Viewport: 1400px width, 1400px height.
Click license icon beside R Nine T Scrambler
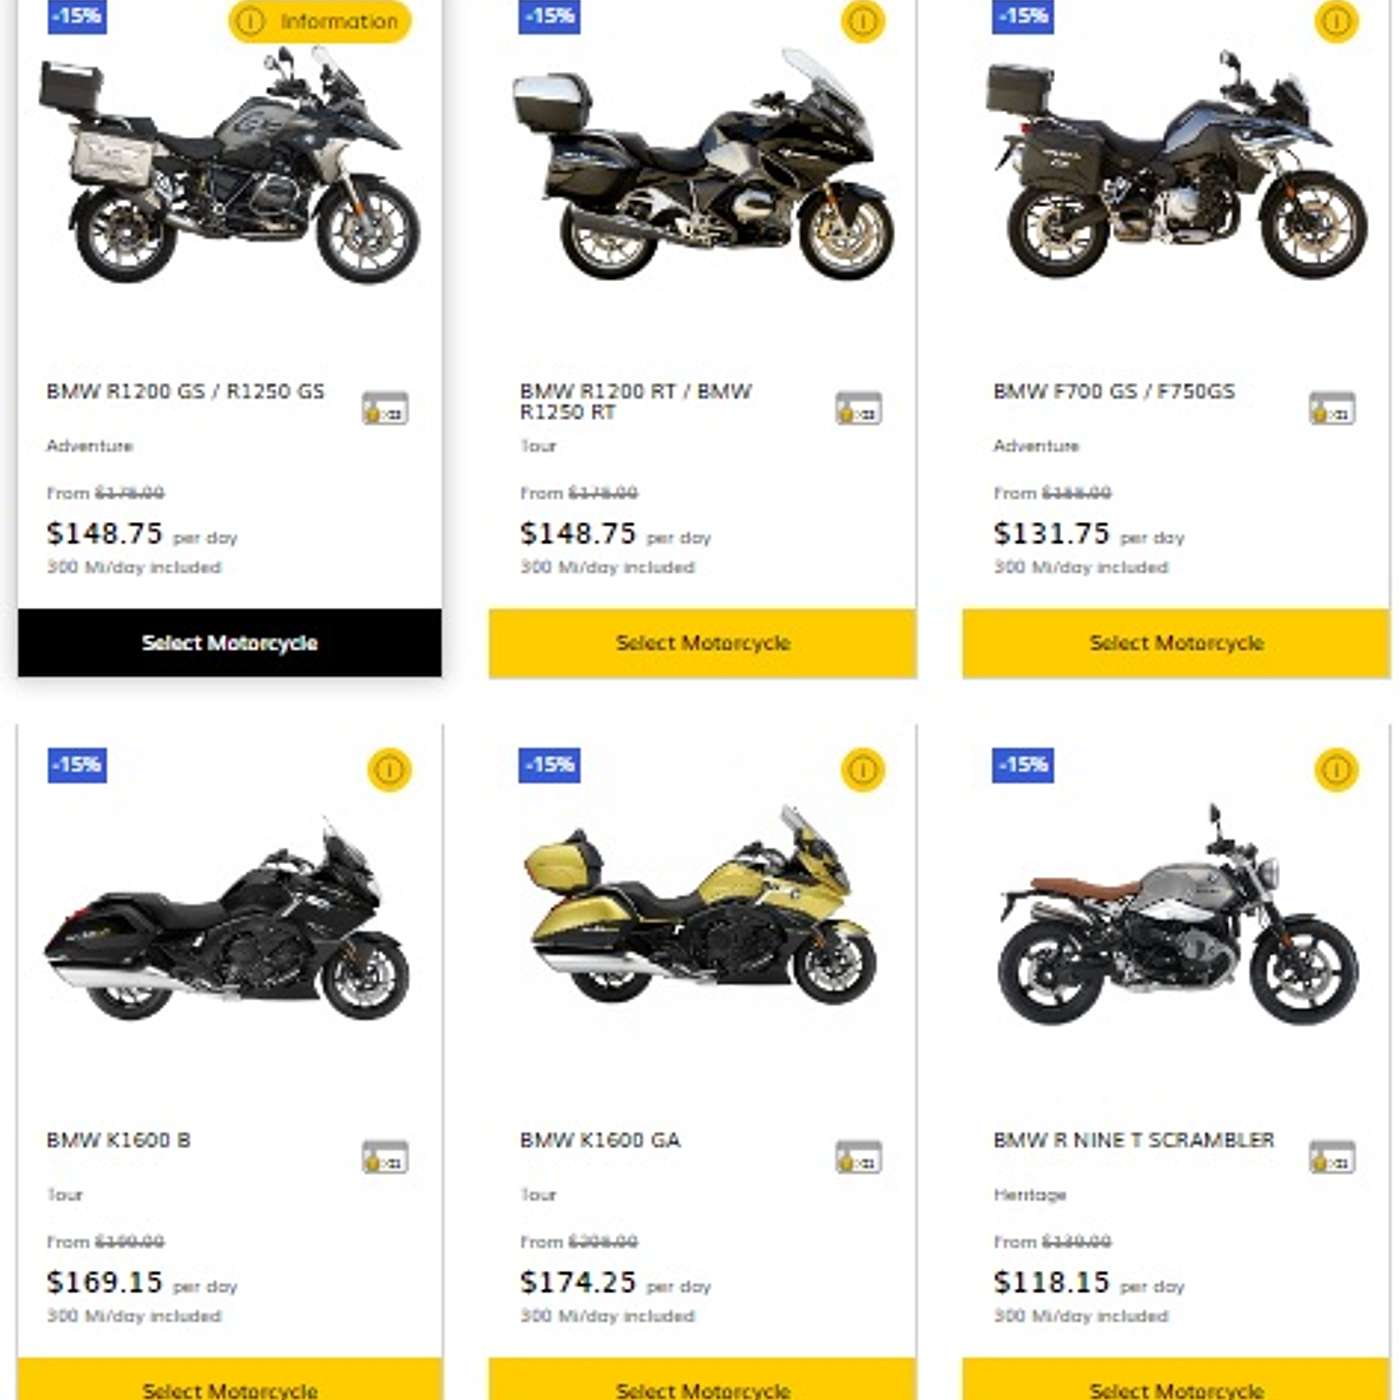pyautogui.click(x=1332, y=1157)
